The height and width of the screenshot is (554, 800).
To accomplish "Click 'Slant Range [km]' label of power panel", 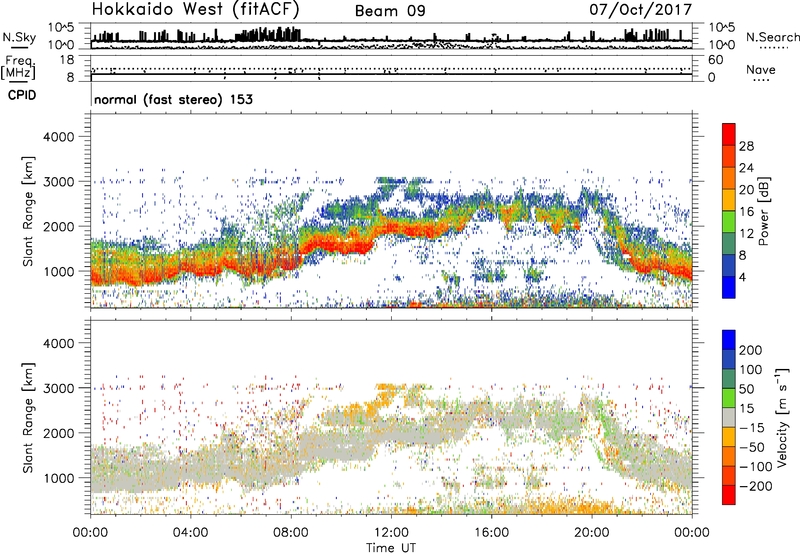I will (28, 211).
